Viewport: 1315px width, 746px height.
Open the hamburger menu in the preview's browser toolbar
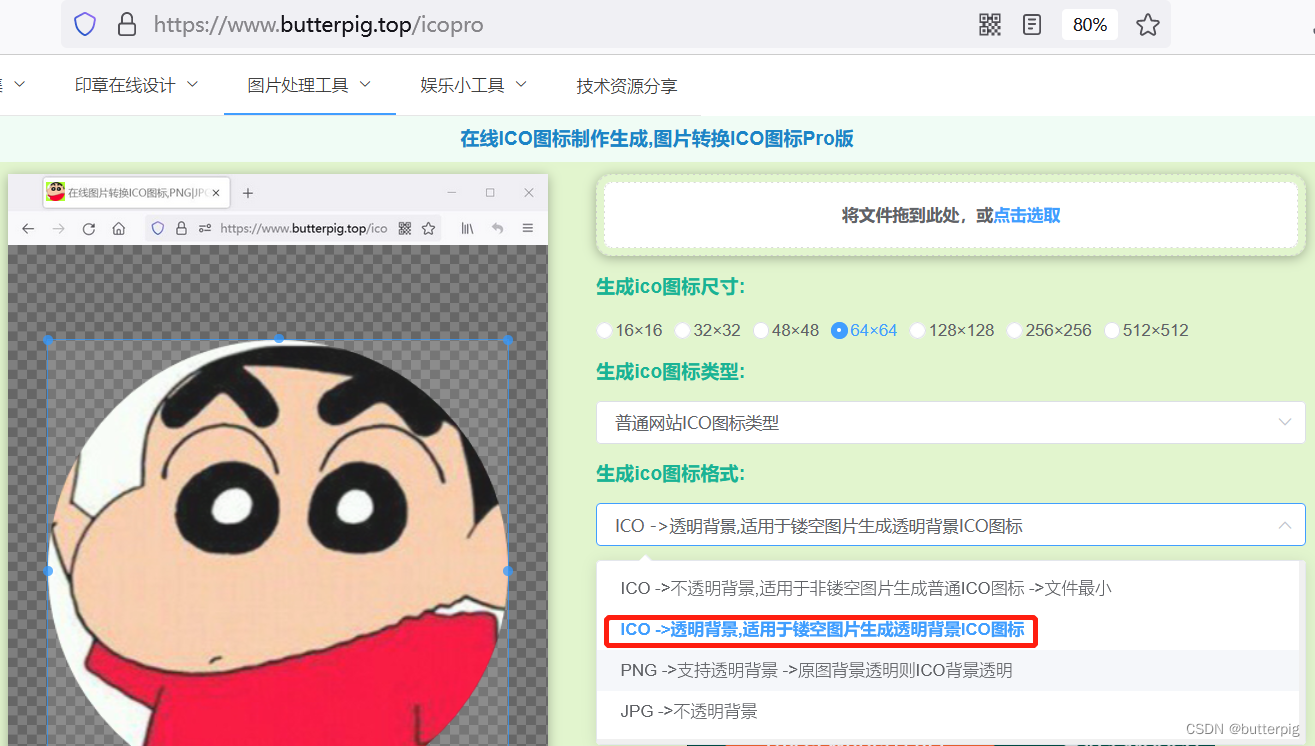click(x=528, y=229)
